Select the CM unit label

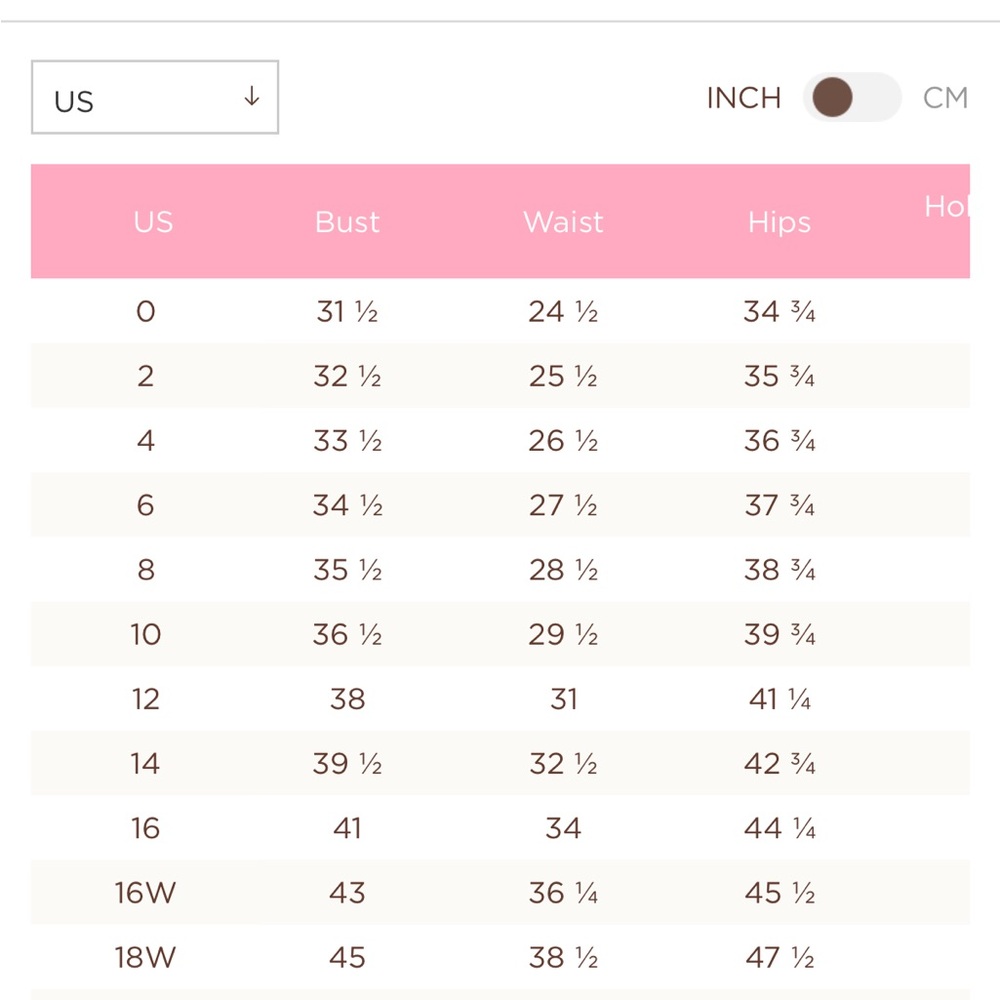click(945, 98)
